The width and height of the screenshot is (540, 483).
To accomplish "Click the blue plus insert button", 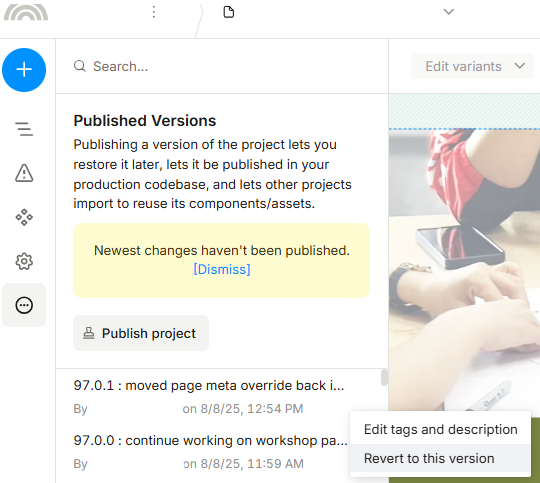I will pyautogui.click(x=24, y=70).
